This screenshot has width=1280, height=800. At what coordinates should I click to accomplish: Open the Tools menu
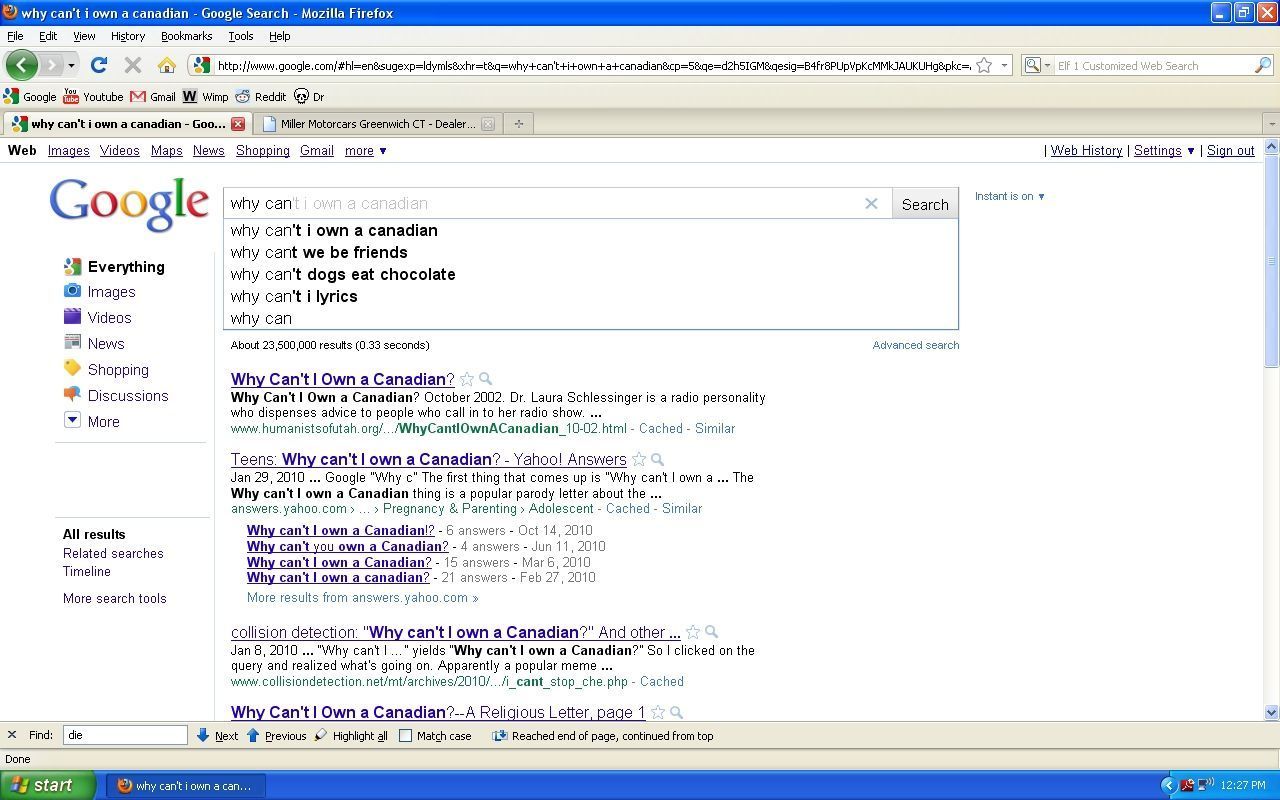point(241,36)
